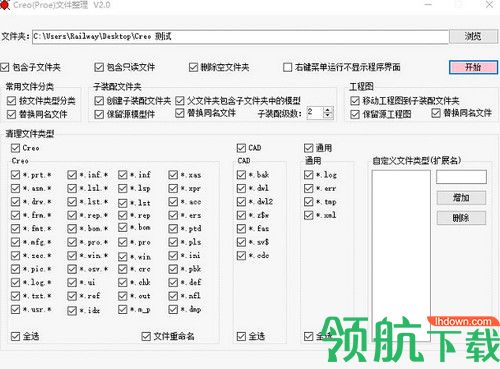500x369 pixels.
Task: Toggle the *.txt.* checkbox
Action: (x=15, y=296)
